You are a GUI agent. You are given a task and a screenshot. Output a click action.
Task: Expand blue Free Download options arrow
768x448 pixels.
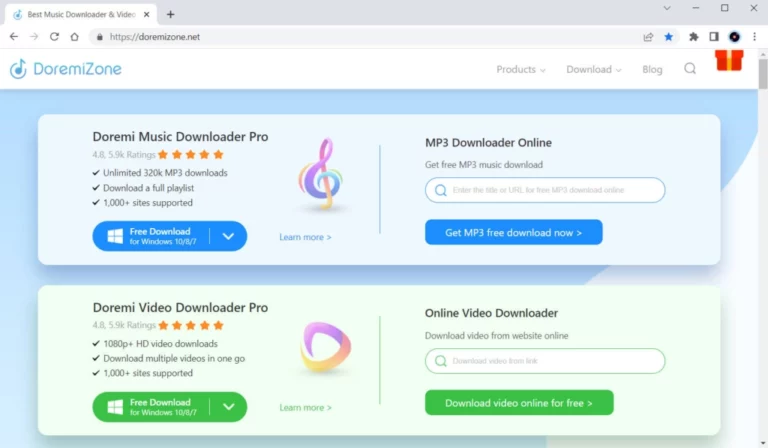tap(228, 236)
